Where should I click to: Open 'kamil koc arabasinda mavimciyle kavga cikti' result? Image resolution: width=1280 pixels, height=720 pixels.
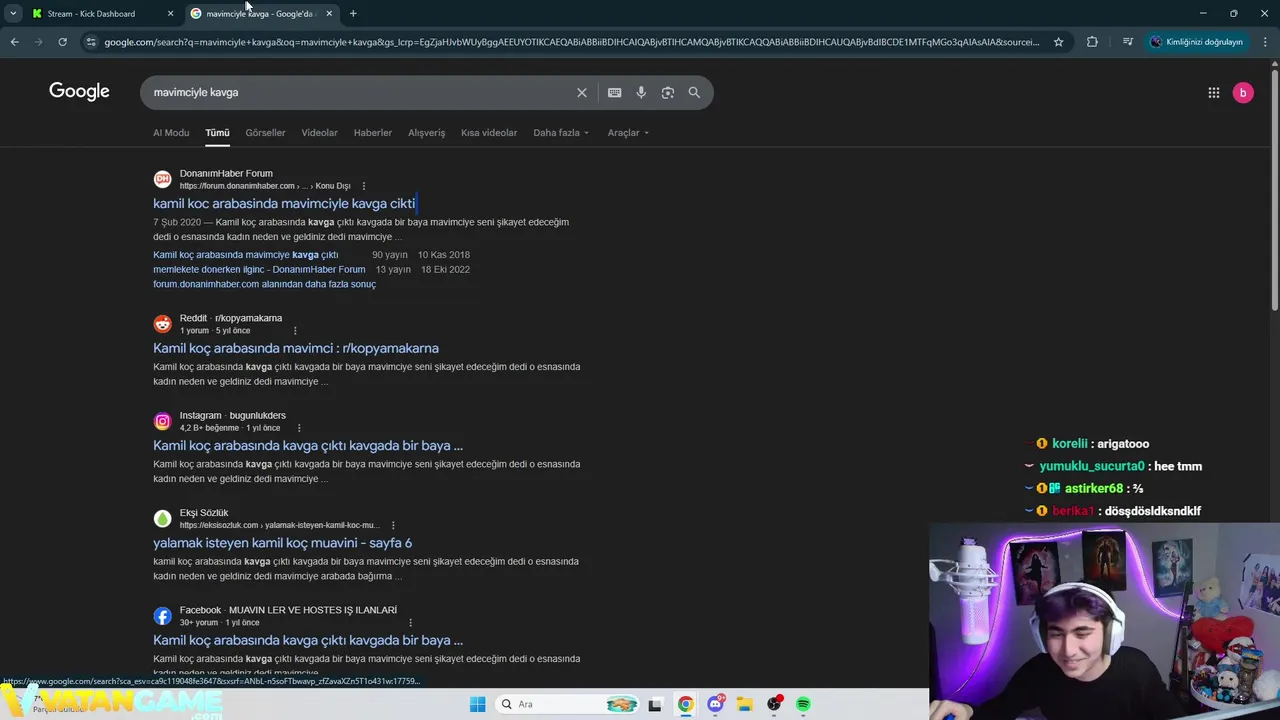coord(284,203)
